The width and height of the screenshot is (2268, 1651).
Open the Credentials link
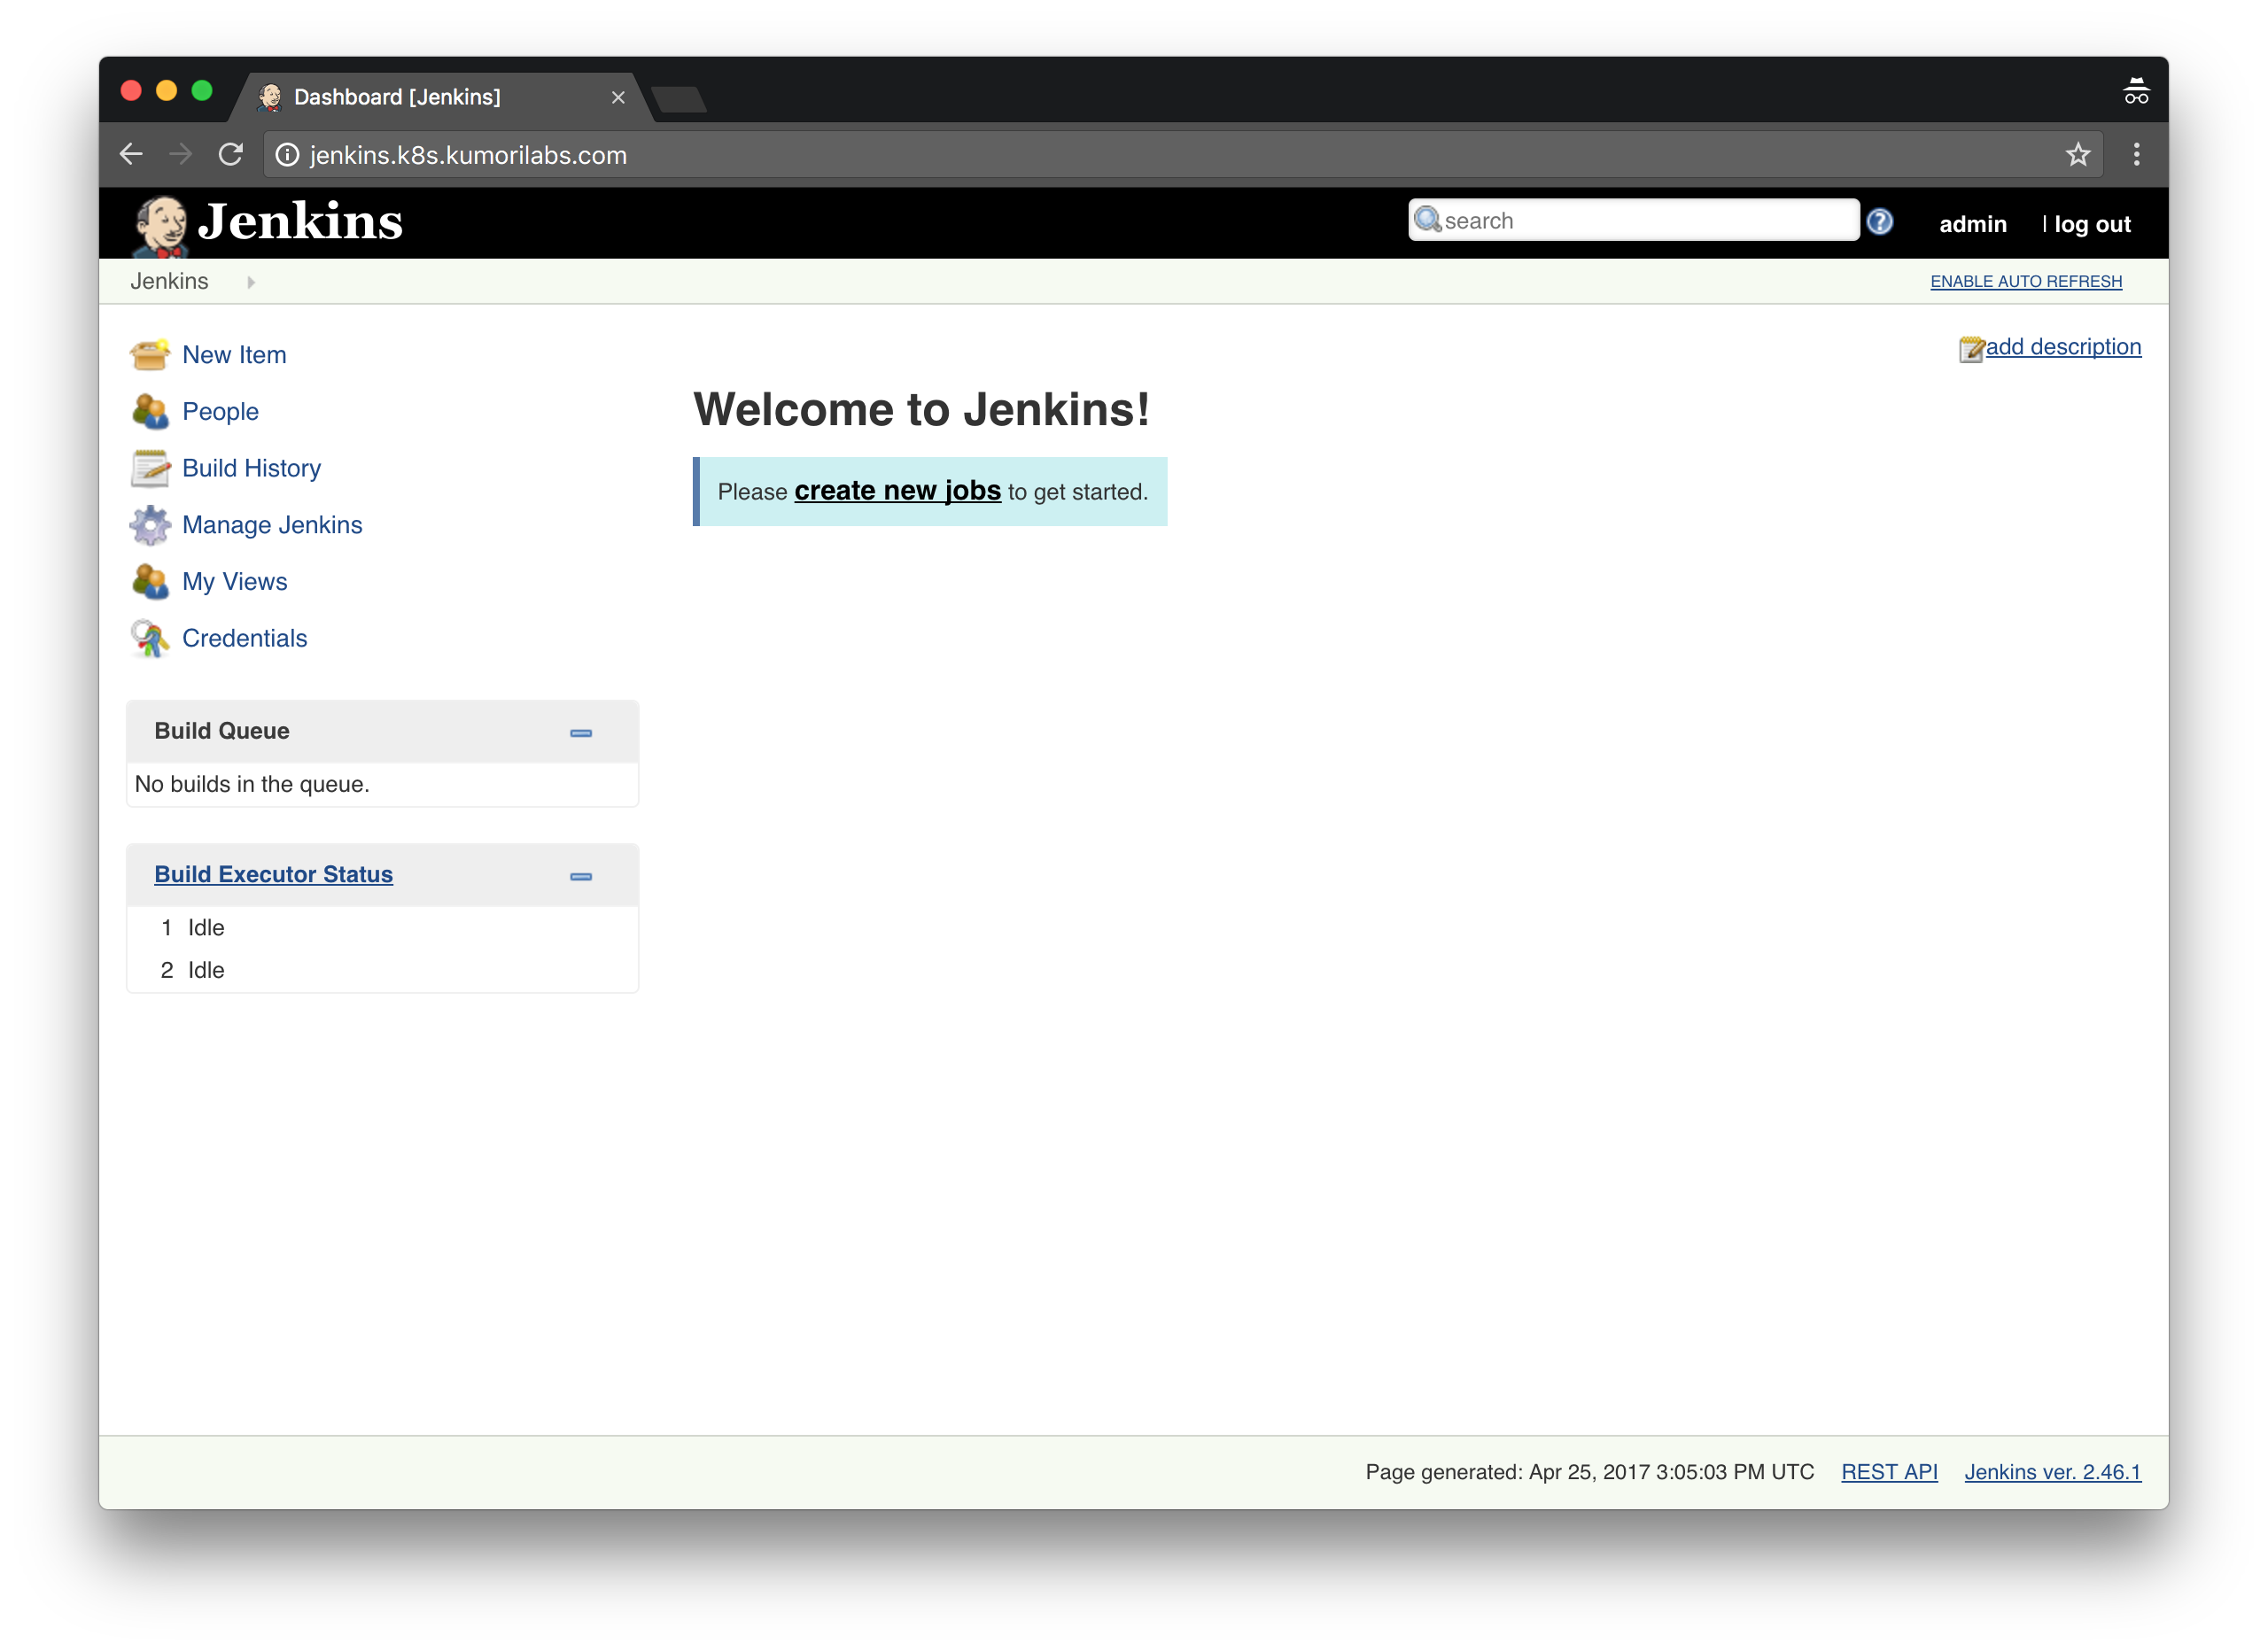pos(245,638)
